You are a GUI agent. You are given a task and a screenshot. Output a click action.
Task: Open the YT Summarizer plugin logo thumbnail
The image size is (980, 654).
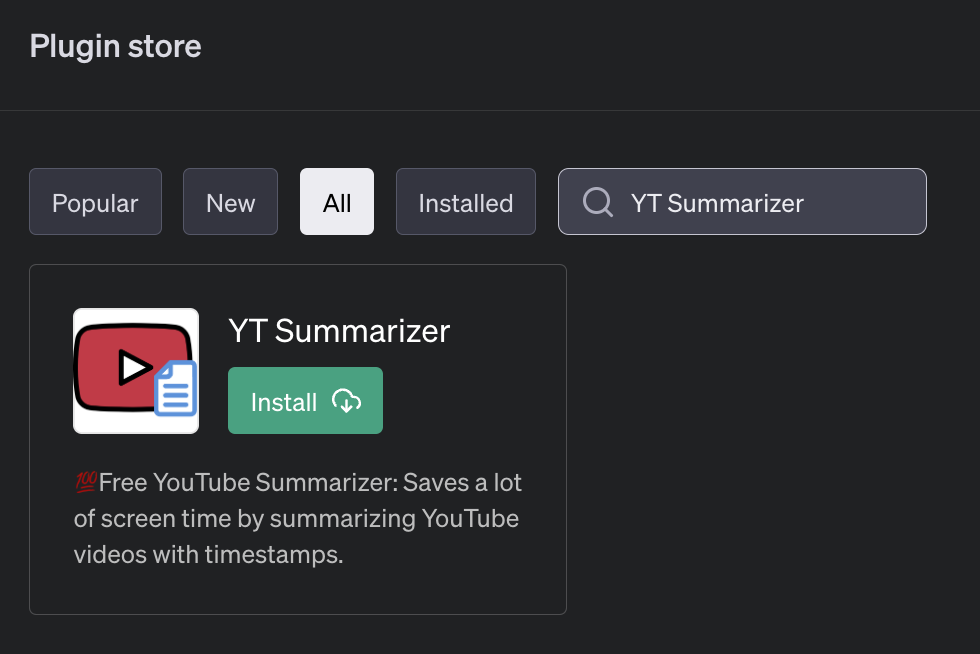(x=136, y=371)
